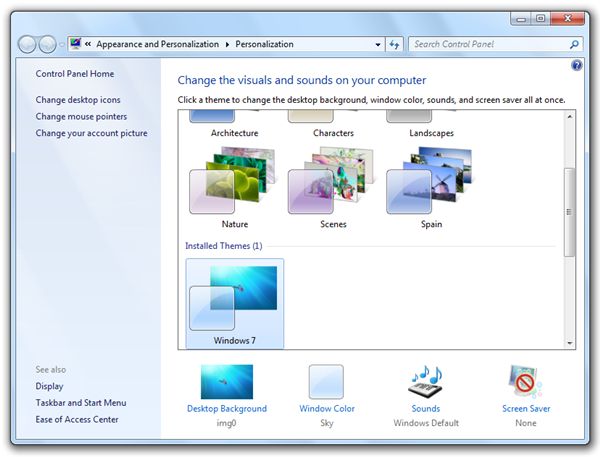Click in the Search Control Panel field
The image size is (600, 457).
[x=485, y=45]
